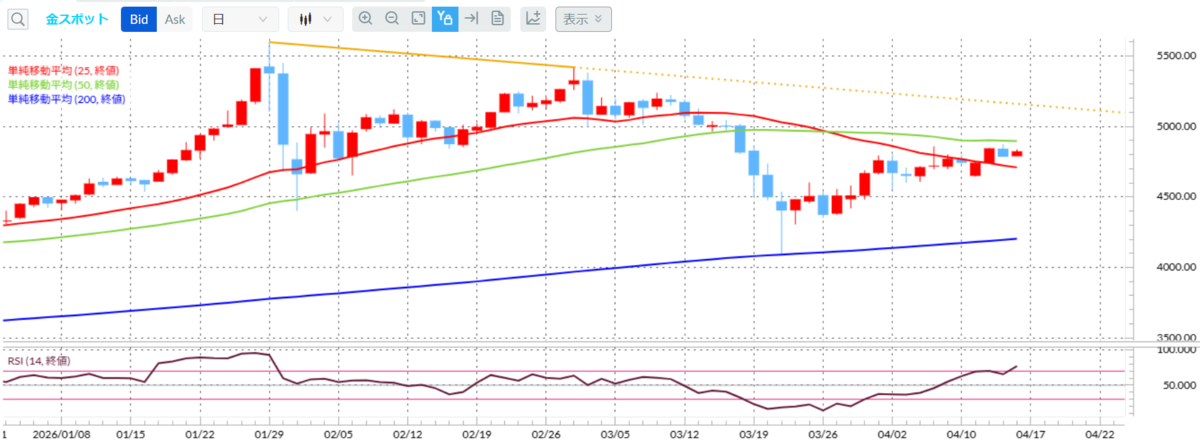Zoom out on the chart
Screen dimensions: 1200x445
tap(392, 19)
